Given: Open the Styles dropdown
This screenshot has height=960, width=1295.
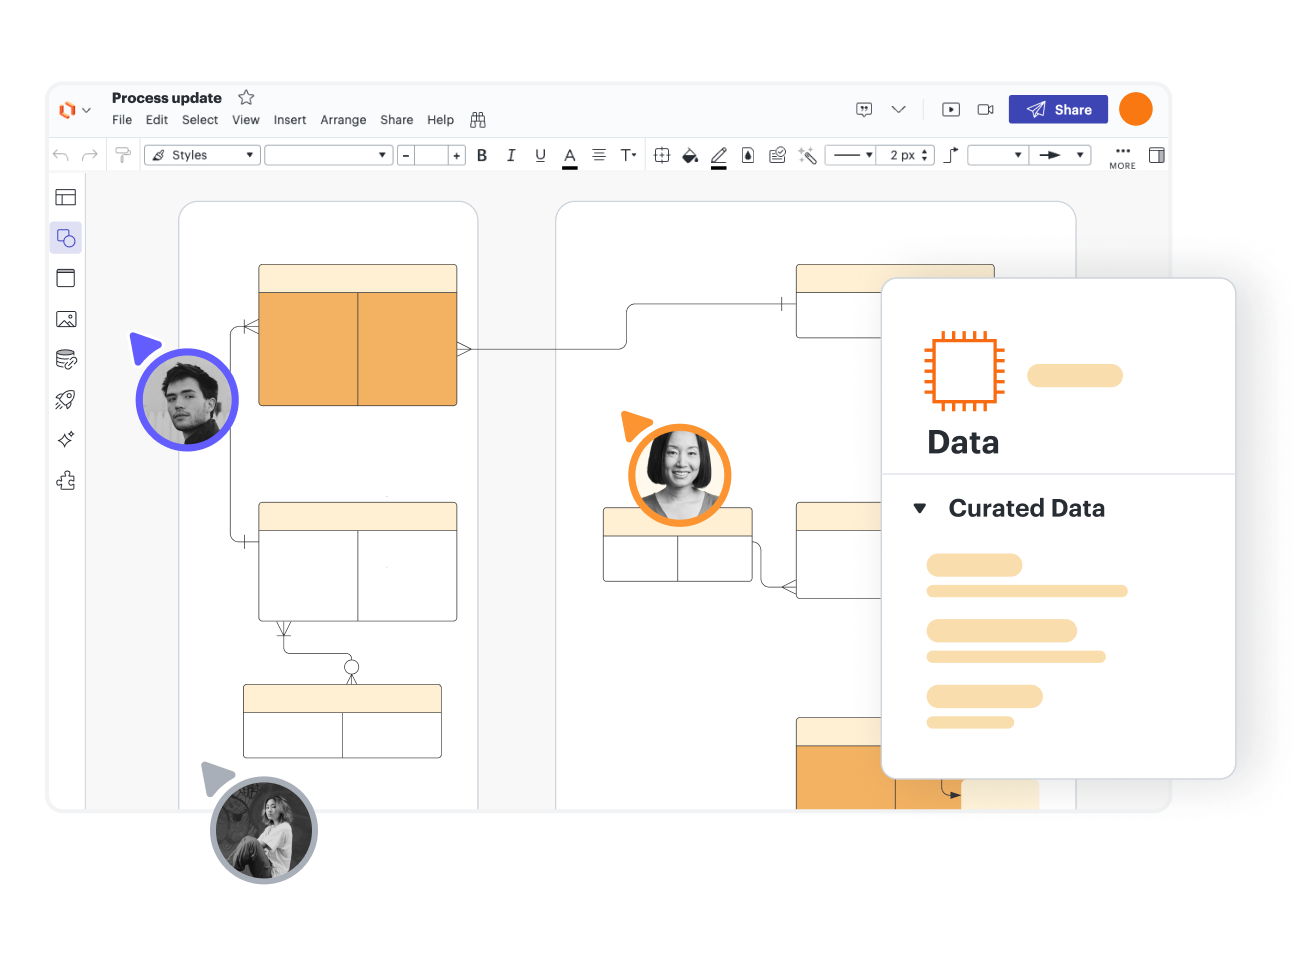Looking at the screenshot, I should (x=202, y=155).
